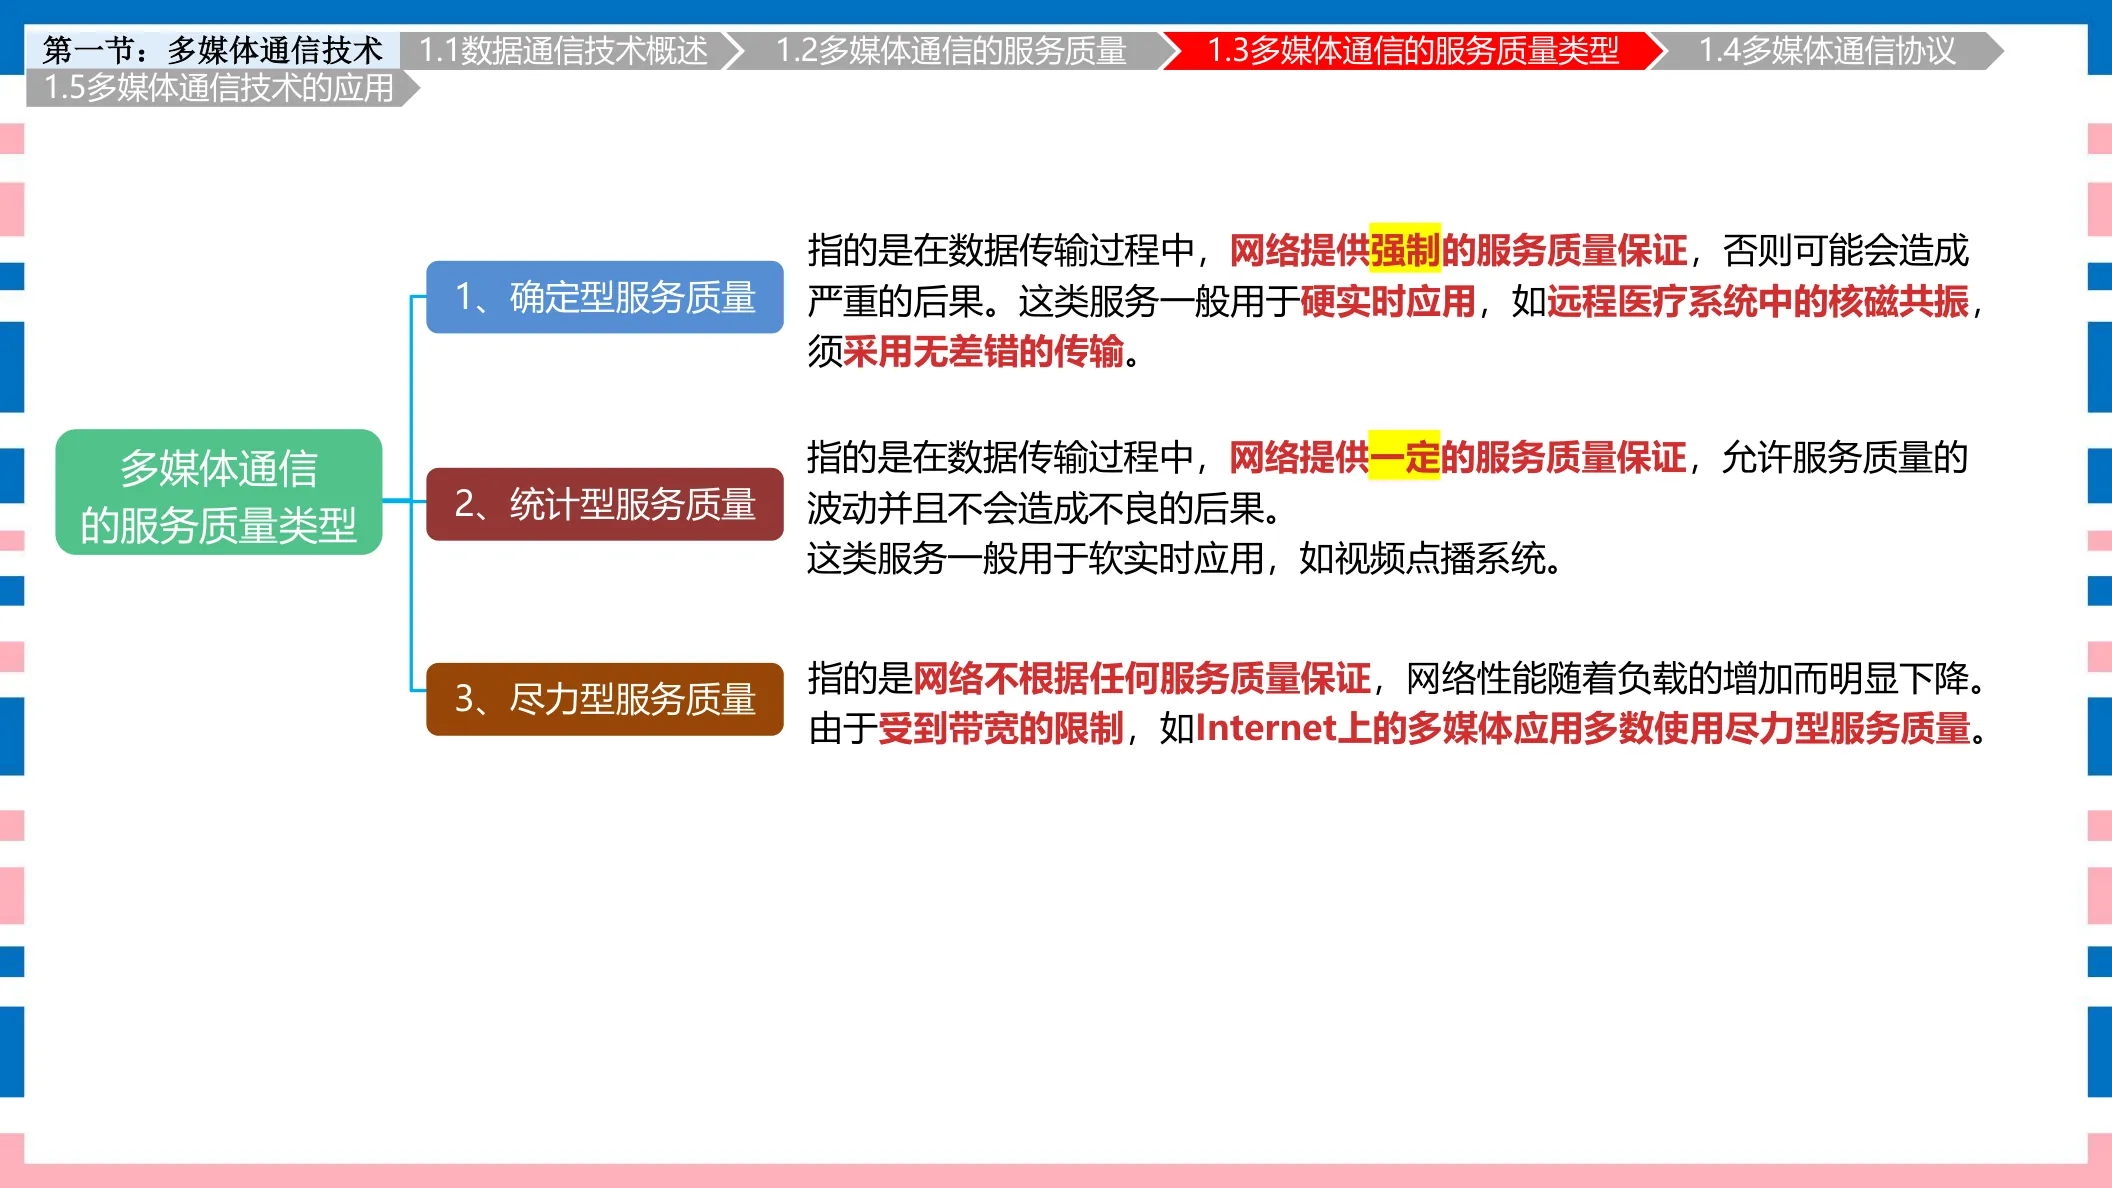
Task: Click the yellow-highlighted word 强制
Action: click(x=1405, y=249)
